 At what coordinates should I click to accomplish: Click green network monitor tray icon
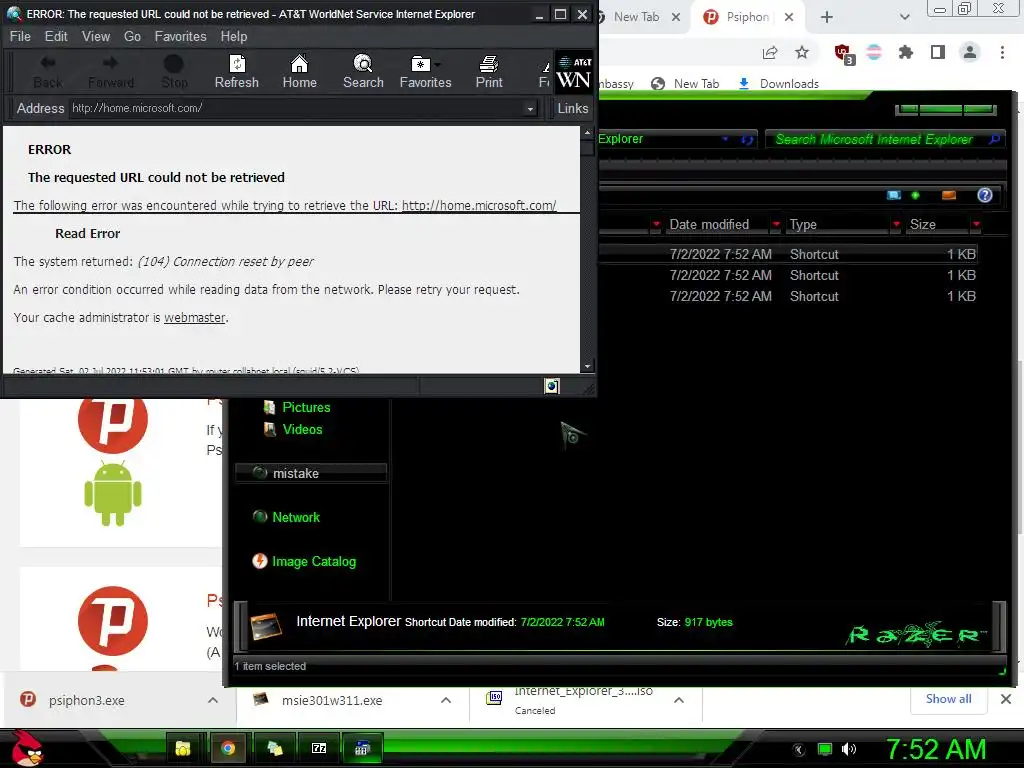pyautogui.click(x=825, y=749)
